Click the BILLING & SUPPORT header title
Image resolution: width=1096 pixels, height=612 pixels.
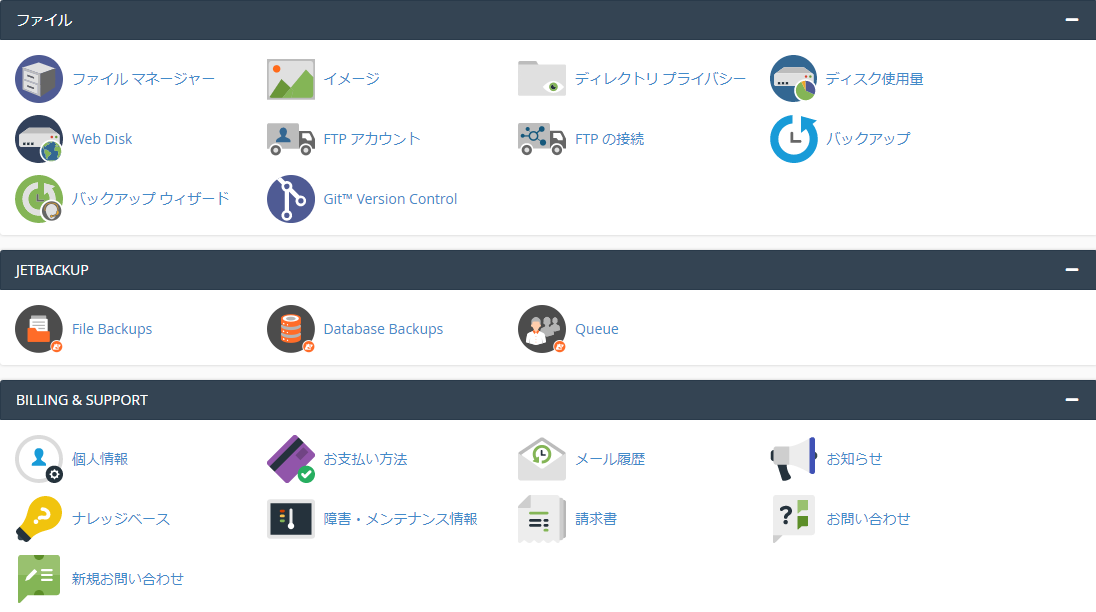point(82,400)
